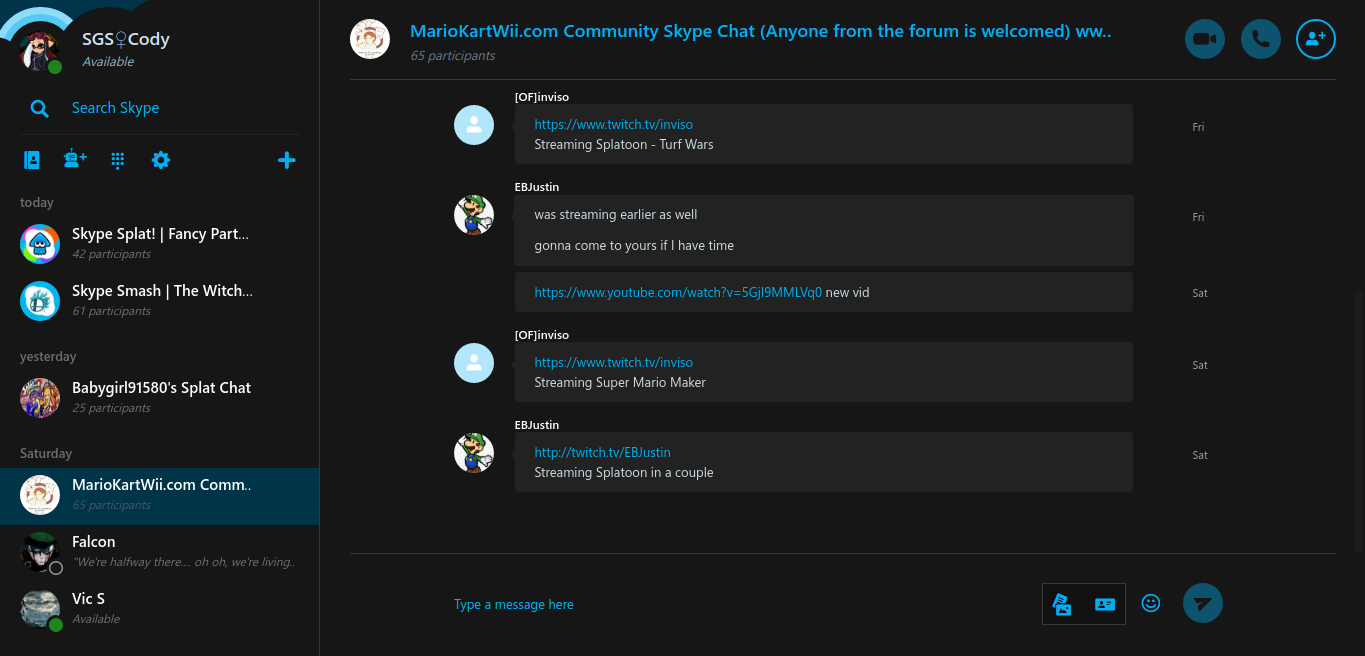Add a bot to your contacts
This screenshot has width=1365, height=656.
[74, 159]
